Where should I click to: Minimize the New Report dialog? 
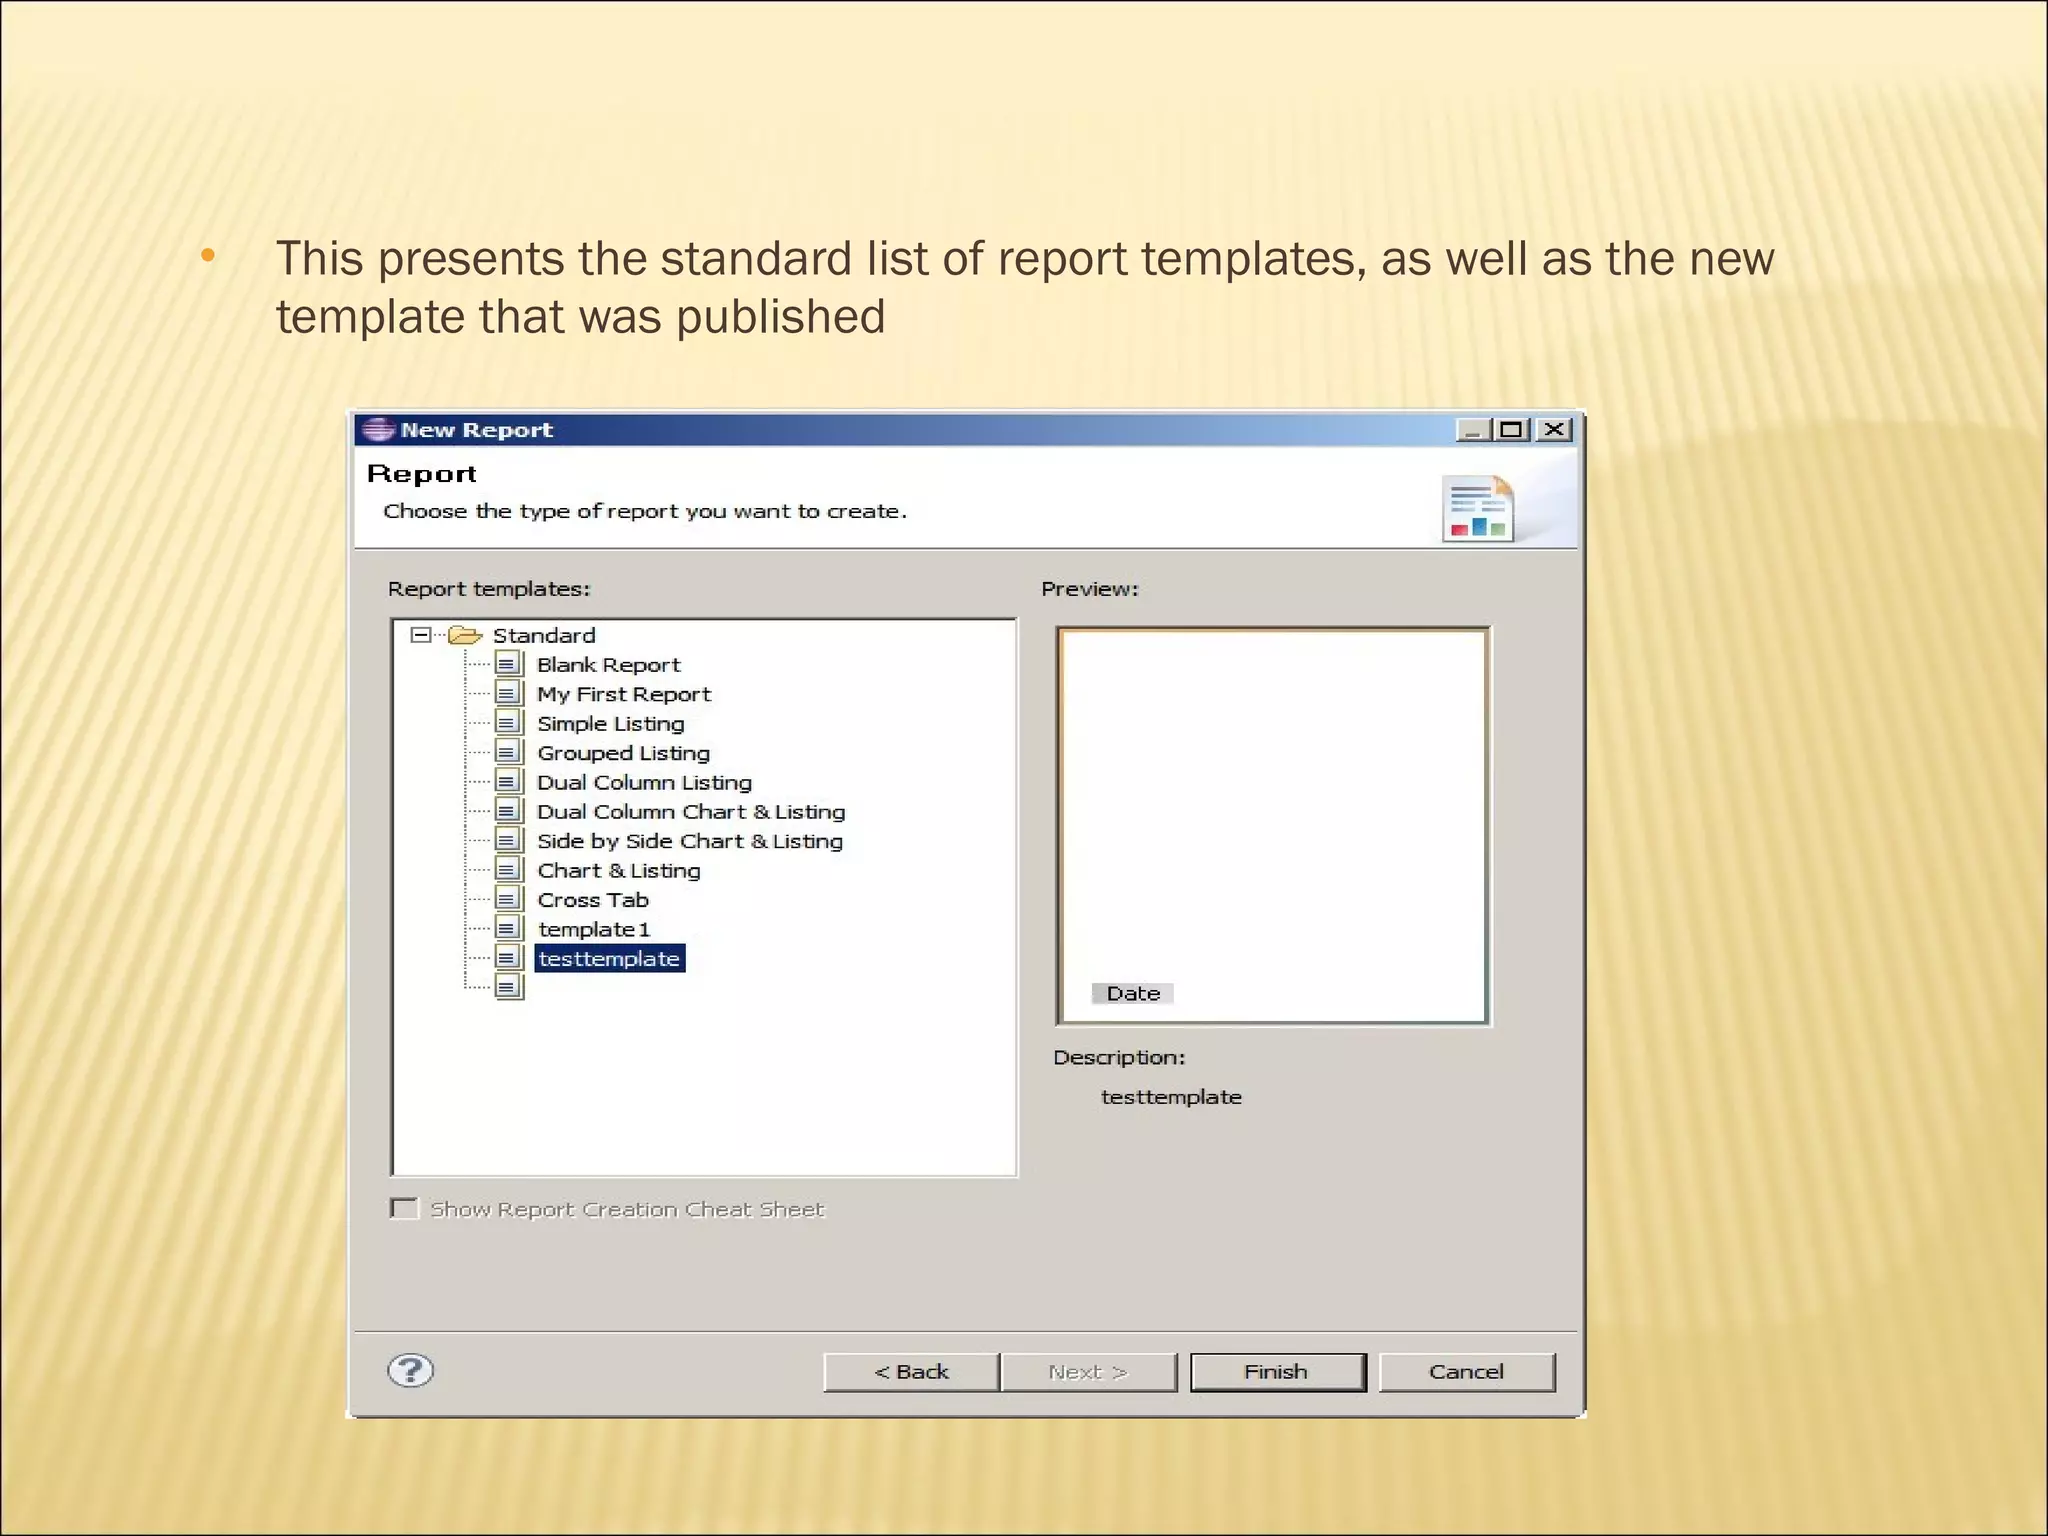[x=1472, y=430]
